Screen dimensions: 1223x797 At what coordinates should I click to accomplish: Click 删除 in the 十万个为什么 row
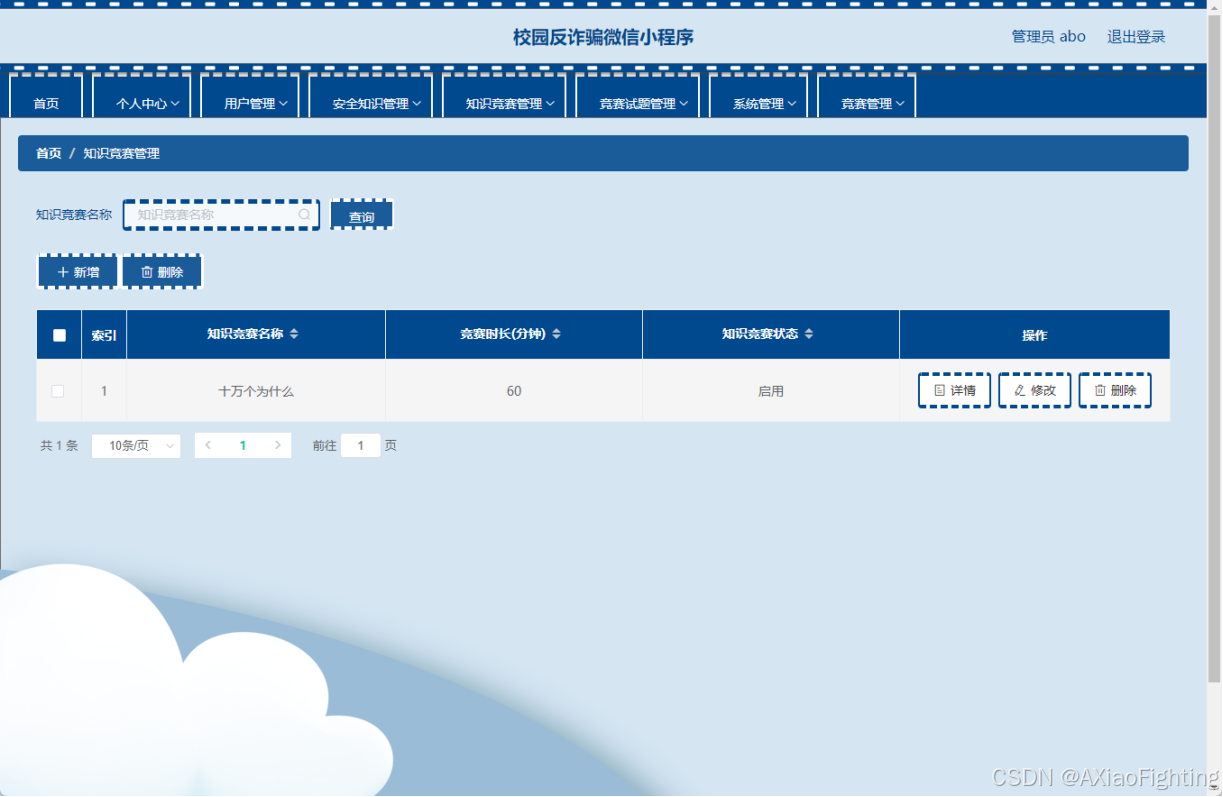tap(1115, 391)
